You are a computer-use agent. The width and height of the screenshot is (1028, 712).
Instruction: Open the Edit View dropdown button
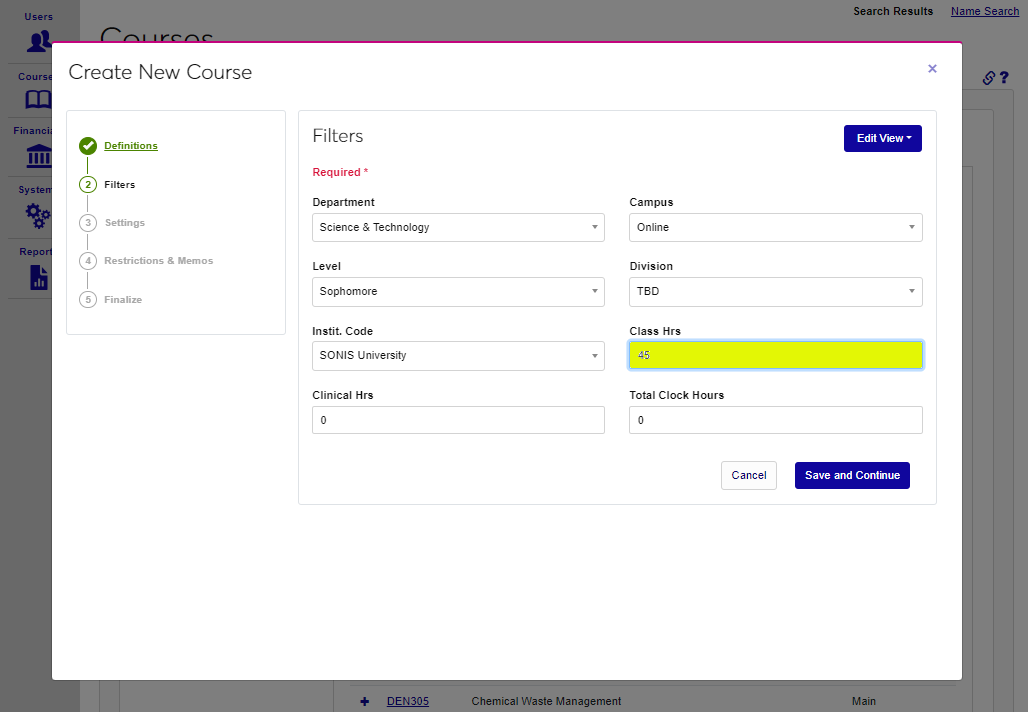[x=882, y=139]
